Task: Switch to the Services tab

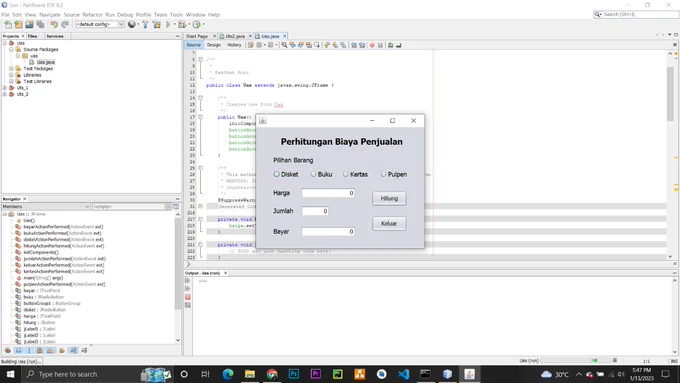Action: 55,36
